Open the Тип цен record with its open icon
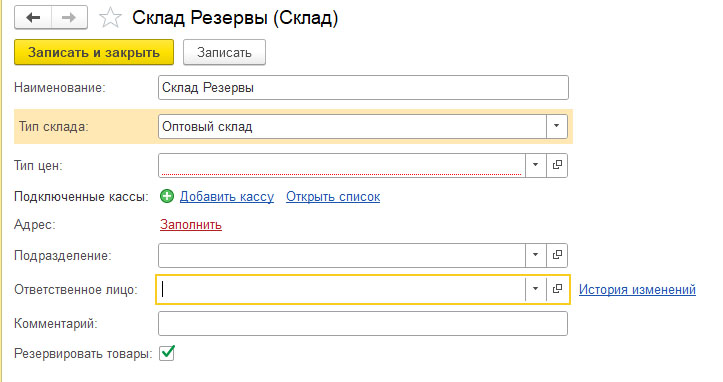The height and width of the screenshot is (382, 723). (x=557, y=165)
